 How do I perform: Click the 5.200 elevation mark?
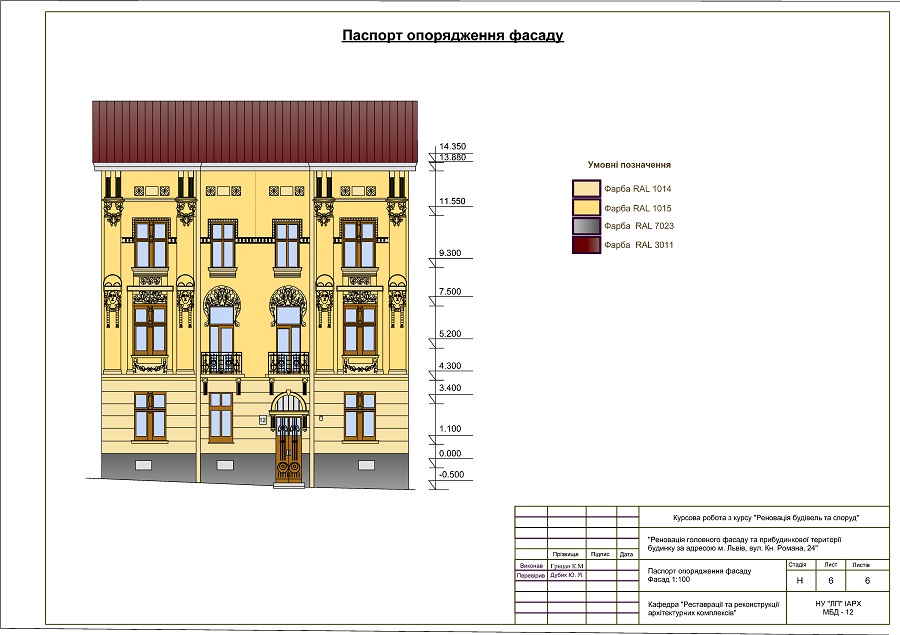[x=450, y=334]
